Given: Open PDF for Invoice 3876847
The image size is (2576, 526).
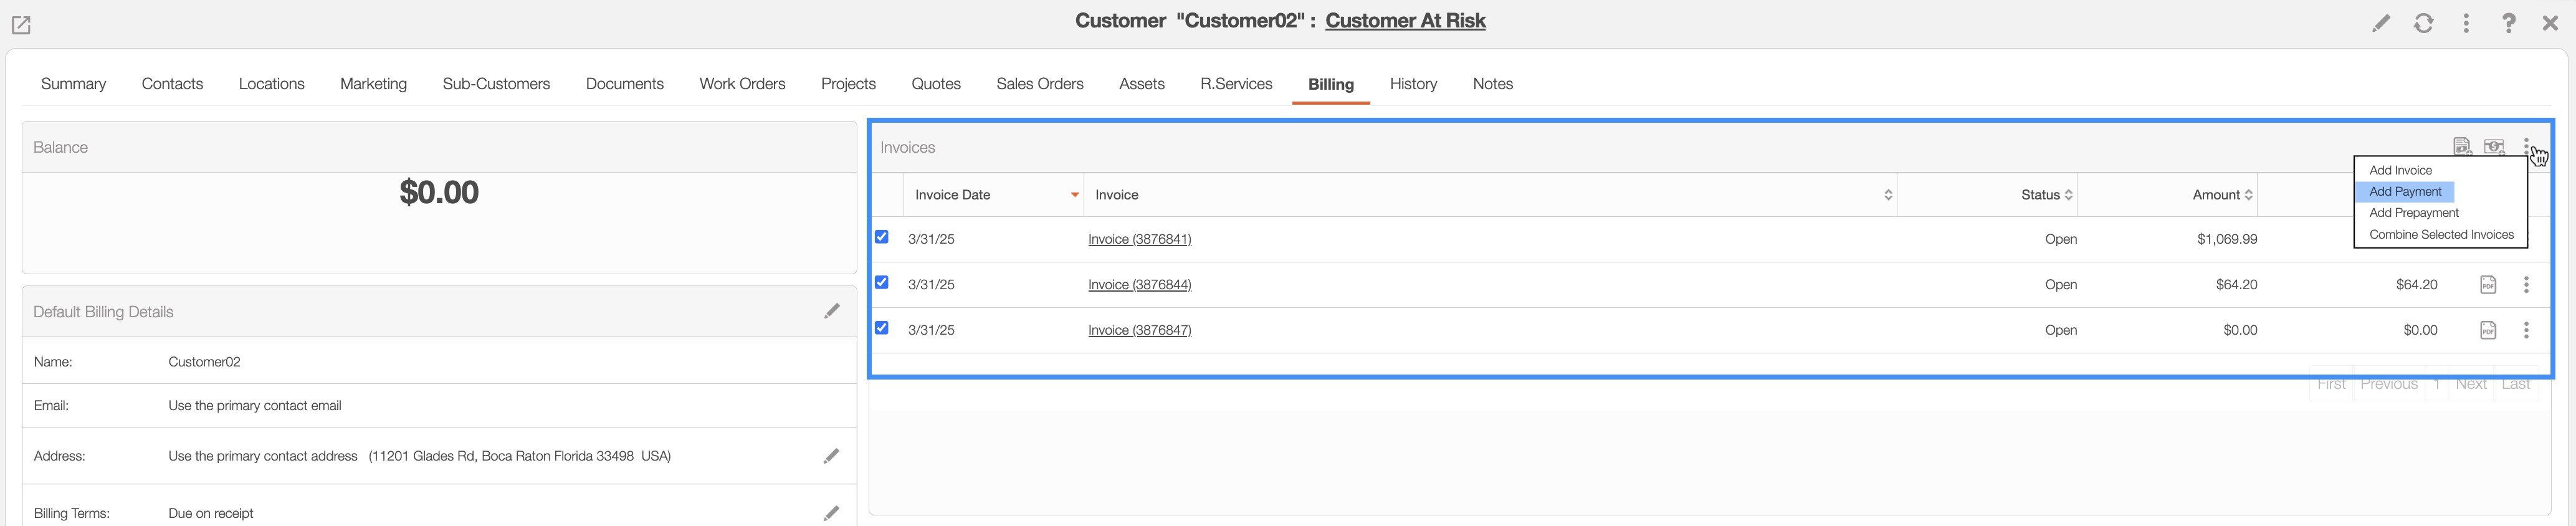Looking at the screenshot, I should pyautogui.click(x=2488, y=330).
